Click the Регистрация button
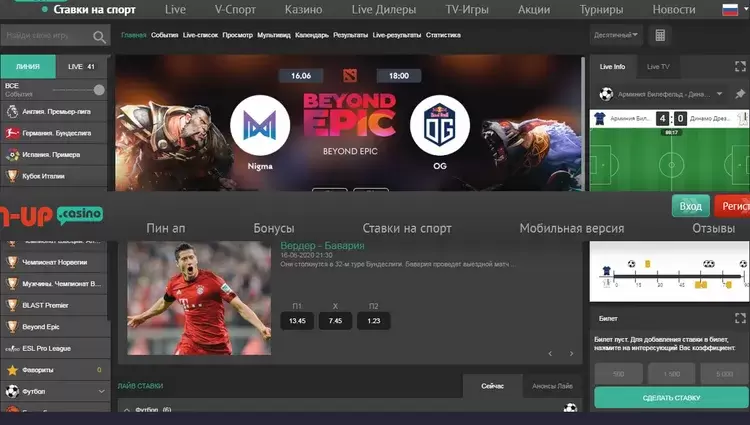 (732, 206)
